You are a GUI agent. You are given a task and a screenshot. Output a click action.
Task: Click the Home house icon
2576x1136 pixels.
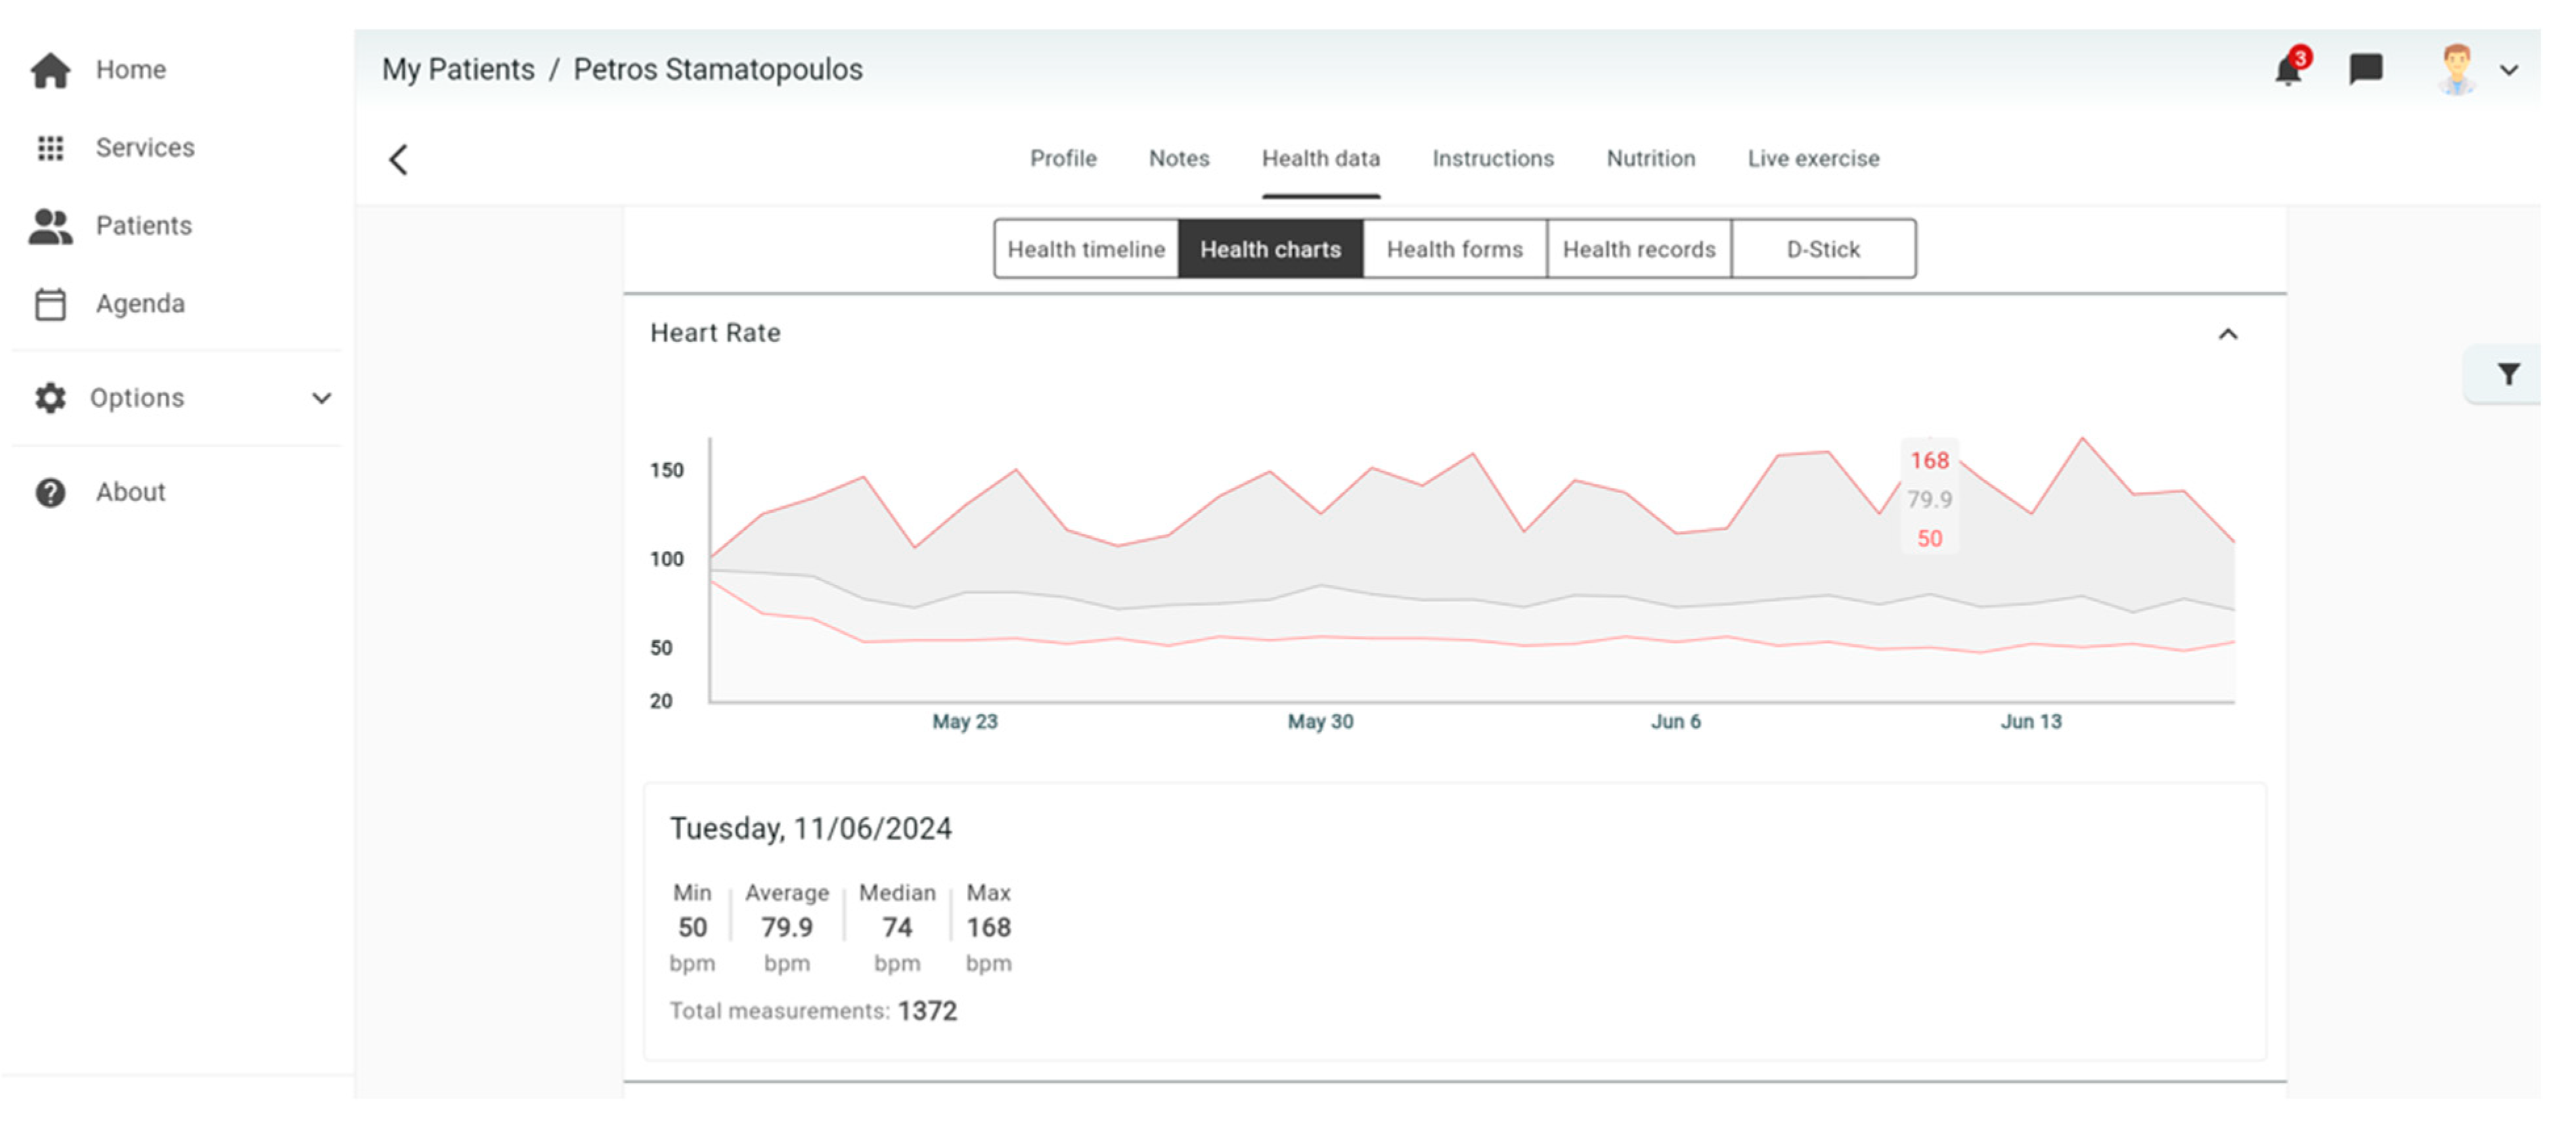pos(50,70)
